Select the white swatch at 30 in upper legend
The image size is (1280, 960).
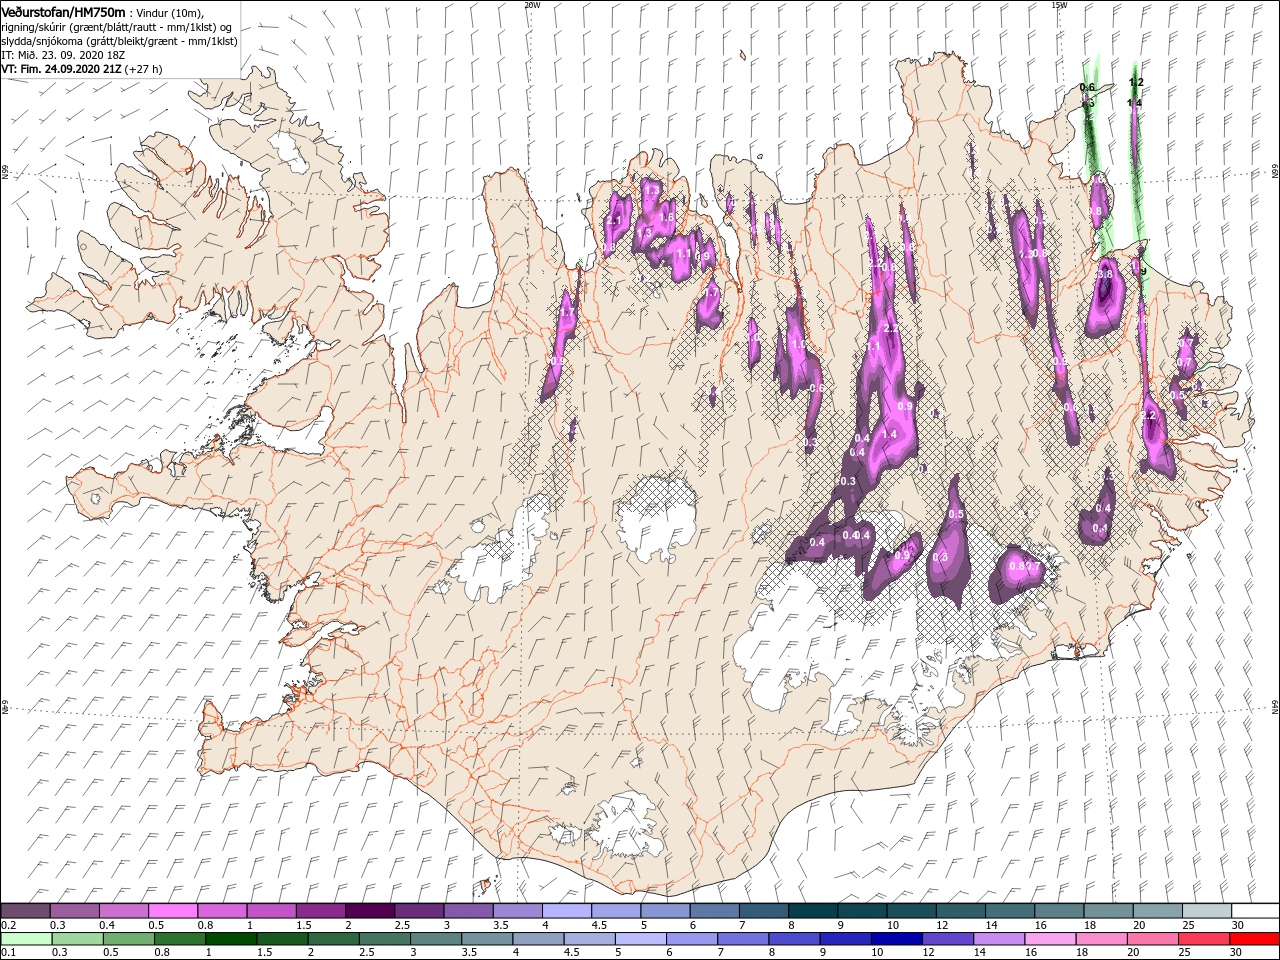1255,911
